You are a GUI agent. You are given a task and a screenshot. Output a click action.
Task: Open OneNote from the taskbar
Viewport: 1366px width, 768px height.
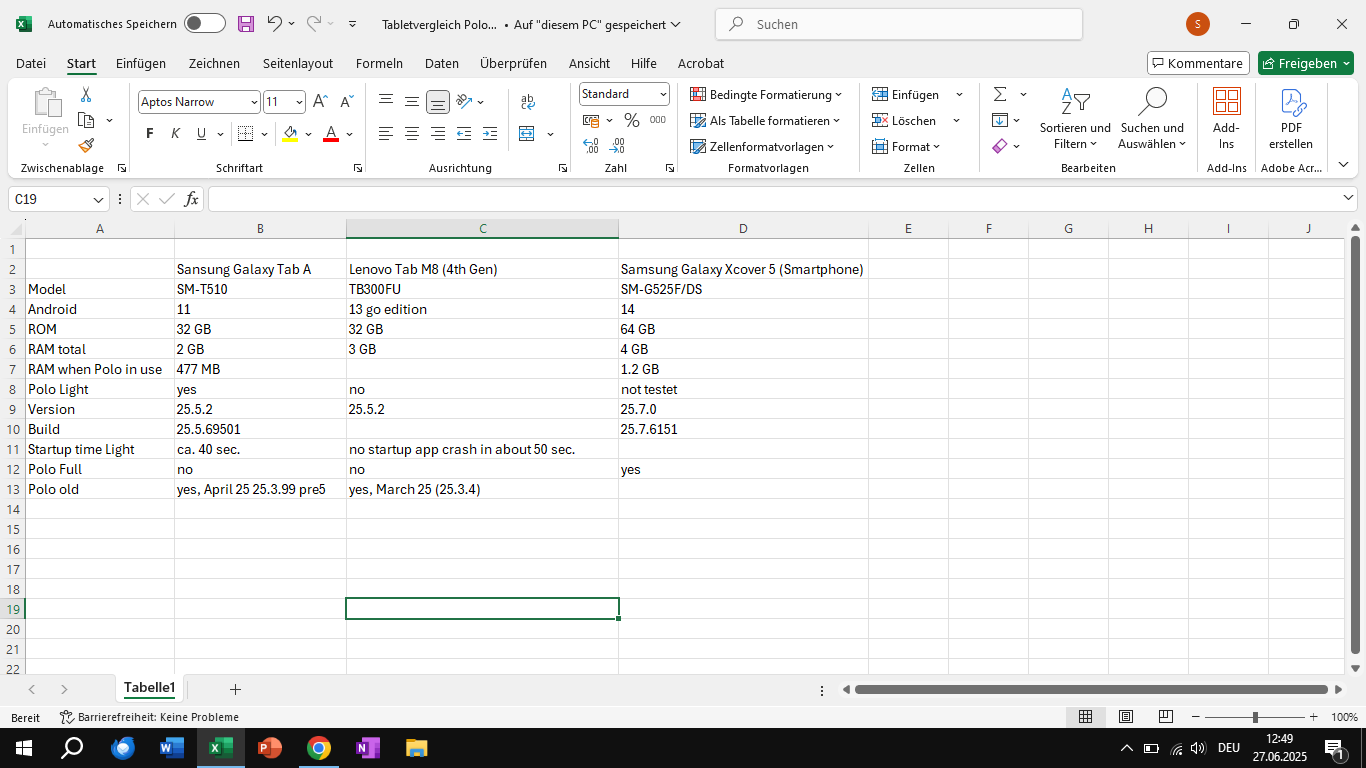tap(368, 748)
